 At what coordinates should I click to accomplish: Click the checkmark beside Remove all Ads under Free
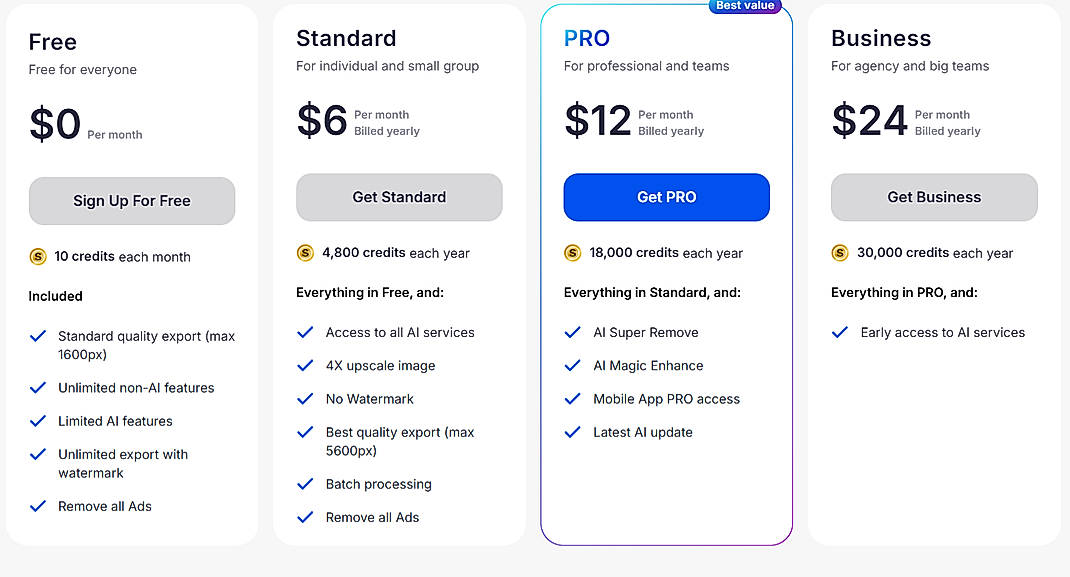coord(38,506)
